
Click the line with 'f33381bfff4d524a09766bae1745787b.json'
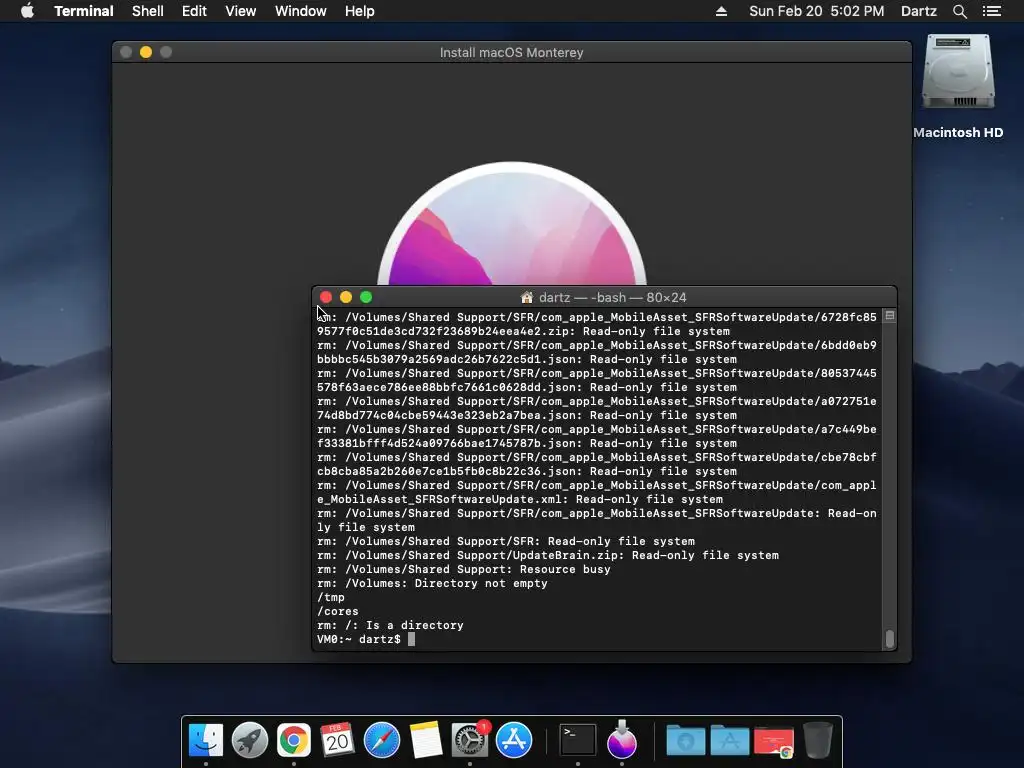click(527, 443)
